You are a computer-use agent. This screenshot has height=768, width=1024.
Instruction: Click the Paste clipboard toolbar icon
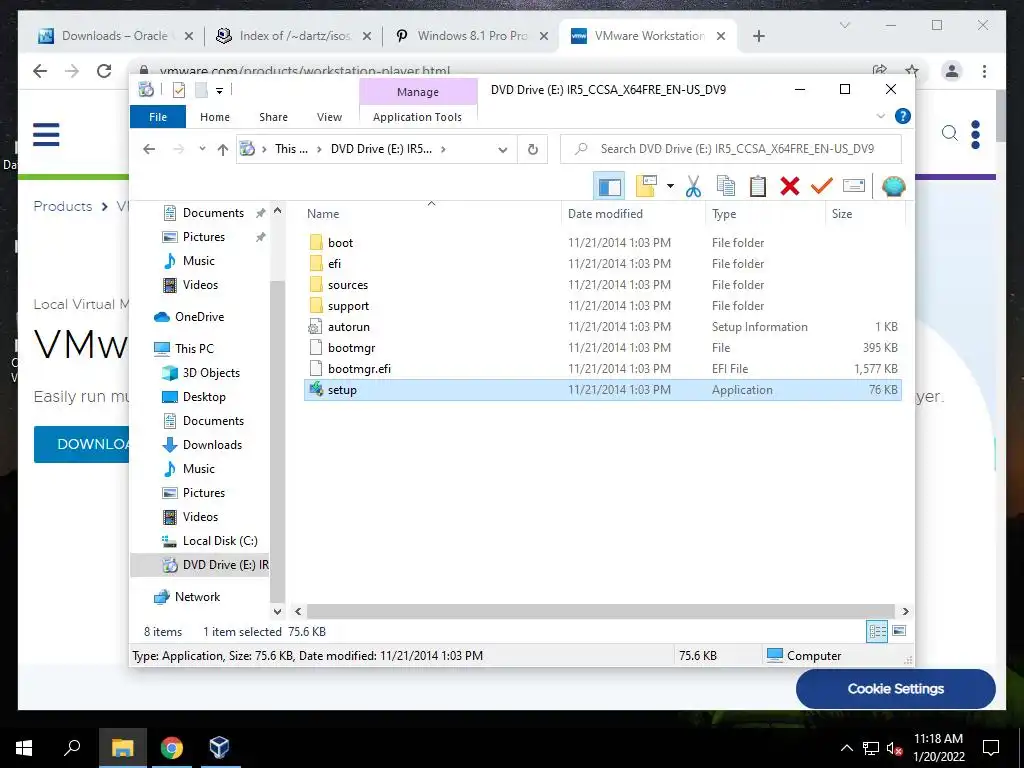coord(758,186)
